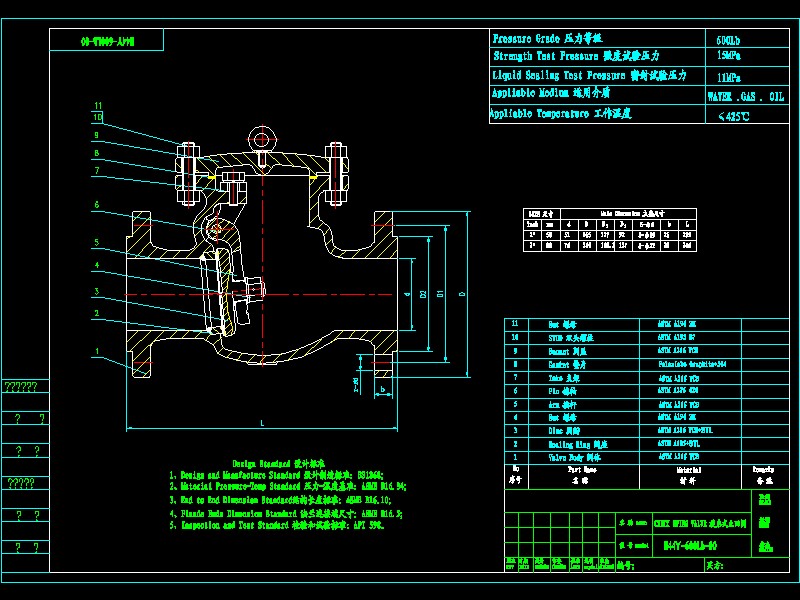Click design standard line 1 'BS1868'

tap(277, 475)
